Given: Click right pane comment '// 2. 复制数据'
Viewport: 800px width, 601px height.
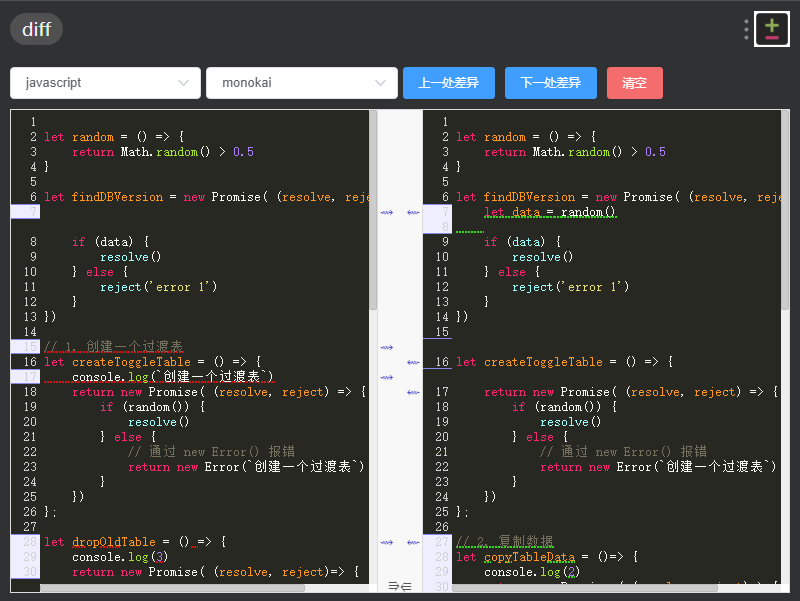Looking at the screenshot, I should 505,541.
